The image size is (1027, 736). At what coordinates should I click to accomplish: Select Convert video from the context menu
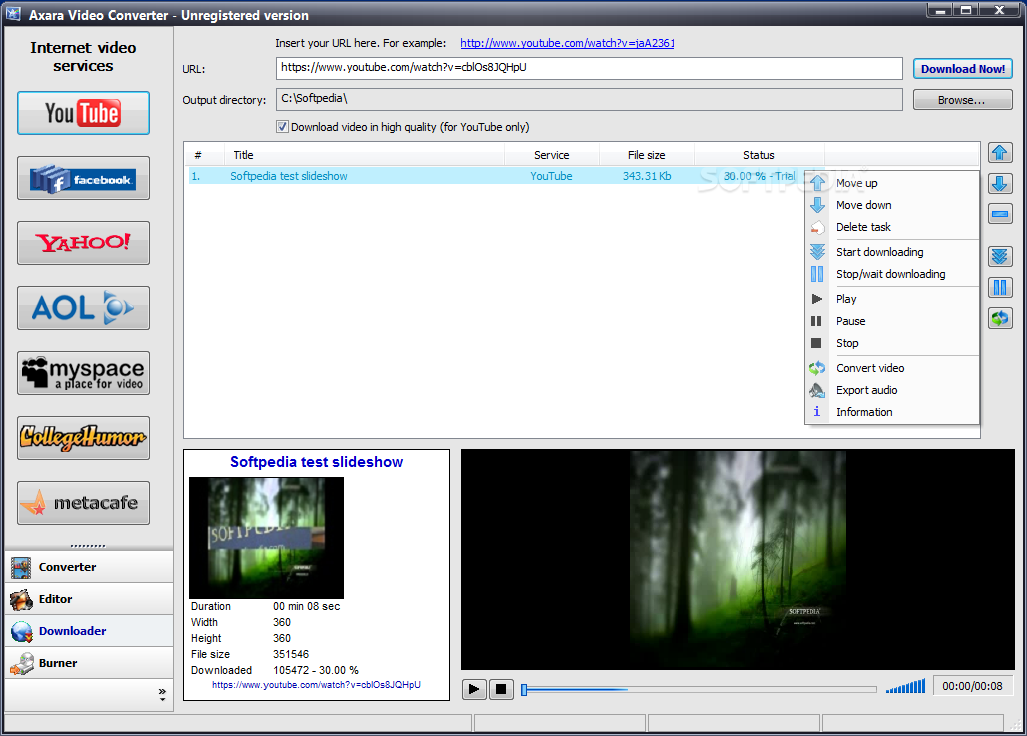(891, 368)
